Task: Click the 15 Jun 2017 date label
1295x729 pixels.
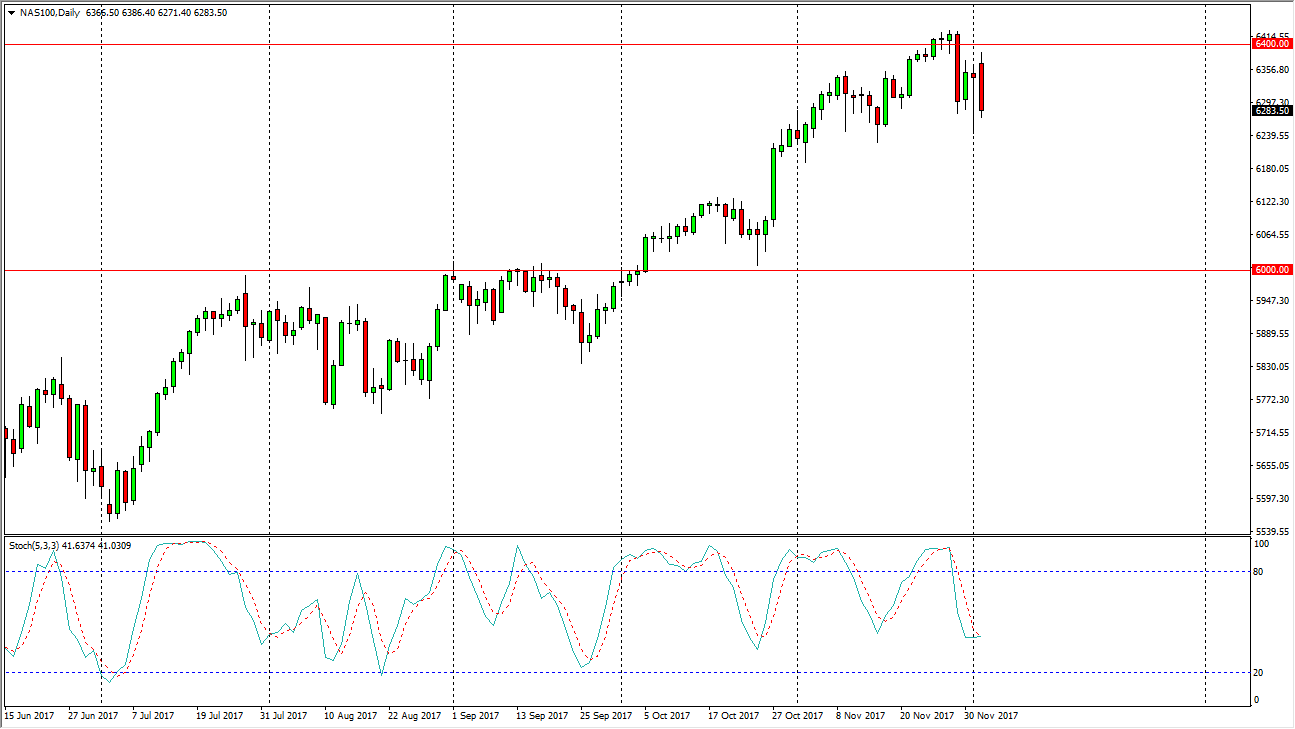Action: click(x=30, y=716)
